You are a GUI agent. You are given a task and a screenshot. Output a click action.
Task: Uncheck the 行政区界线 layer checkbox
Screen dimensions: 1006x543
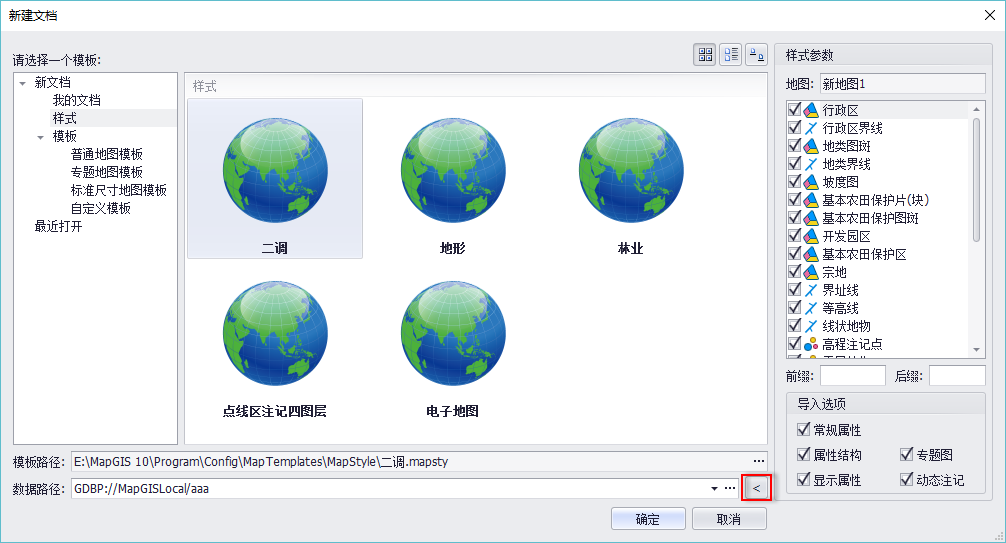pos(795,128)
